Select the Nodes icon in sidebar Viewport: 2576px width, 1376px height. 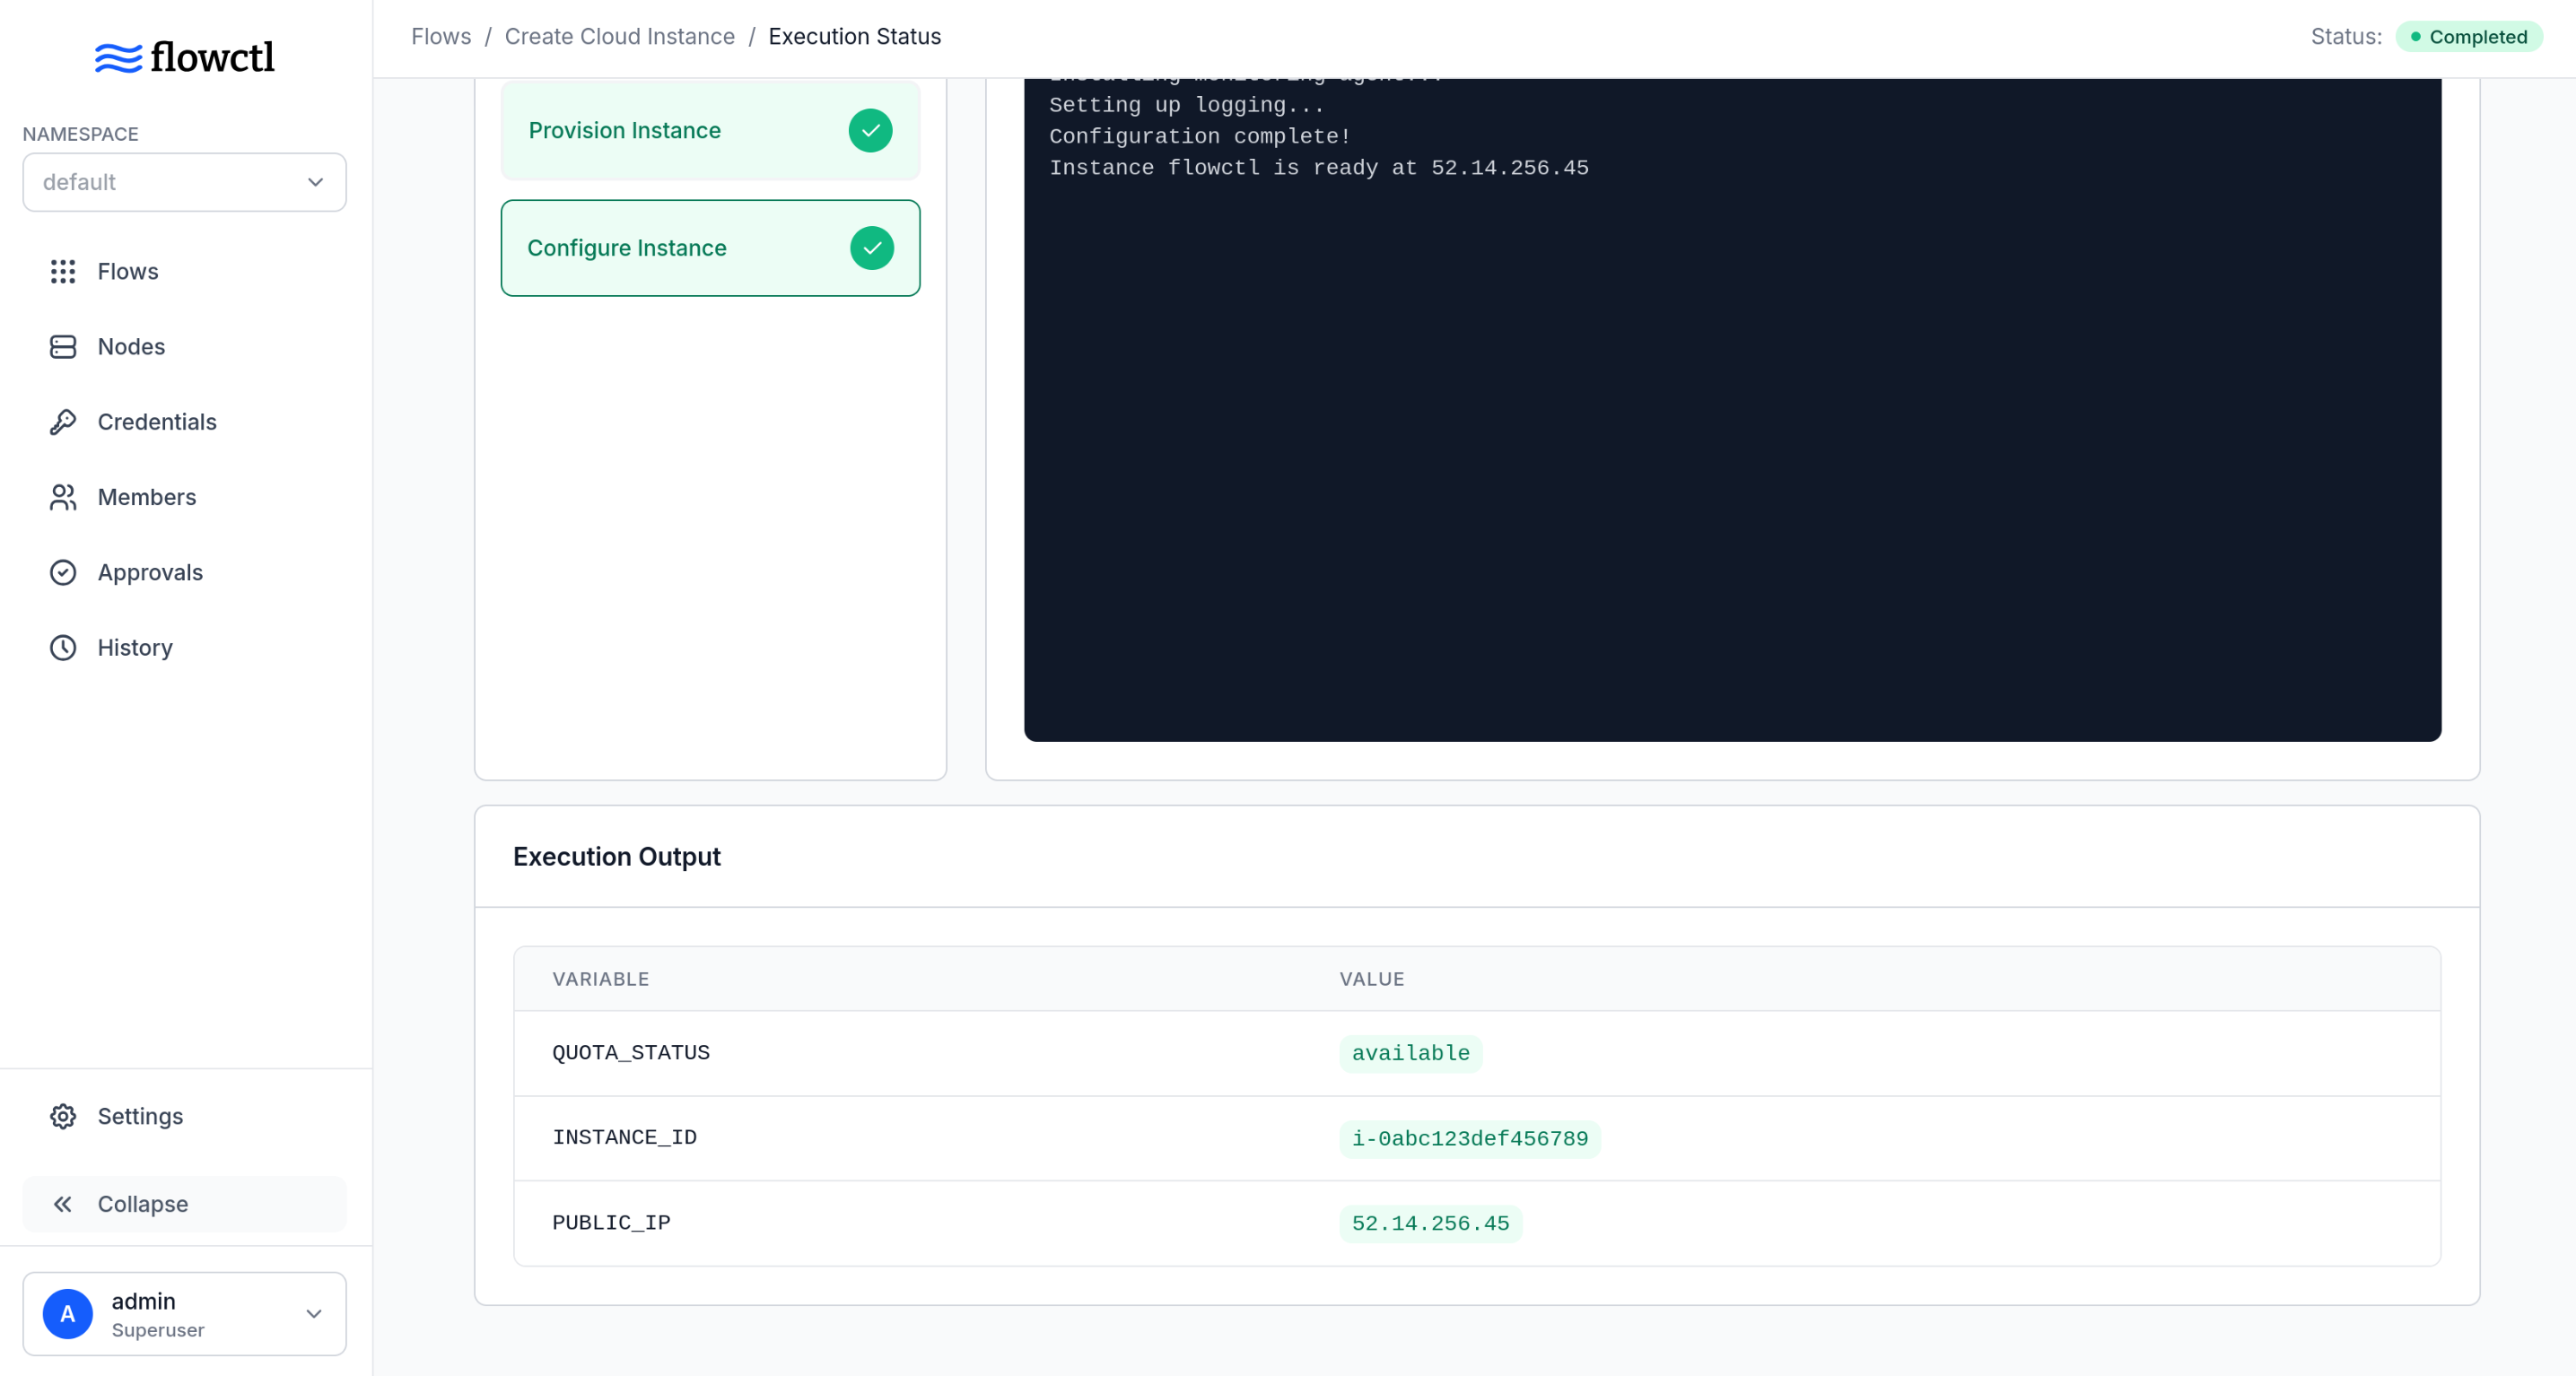coord(63,346)
